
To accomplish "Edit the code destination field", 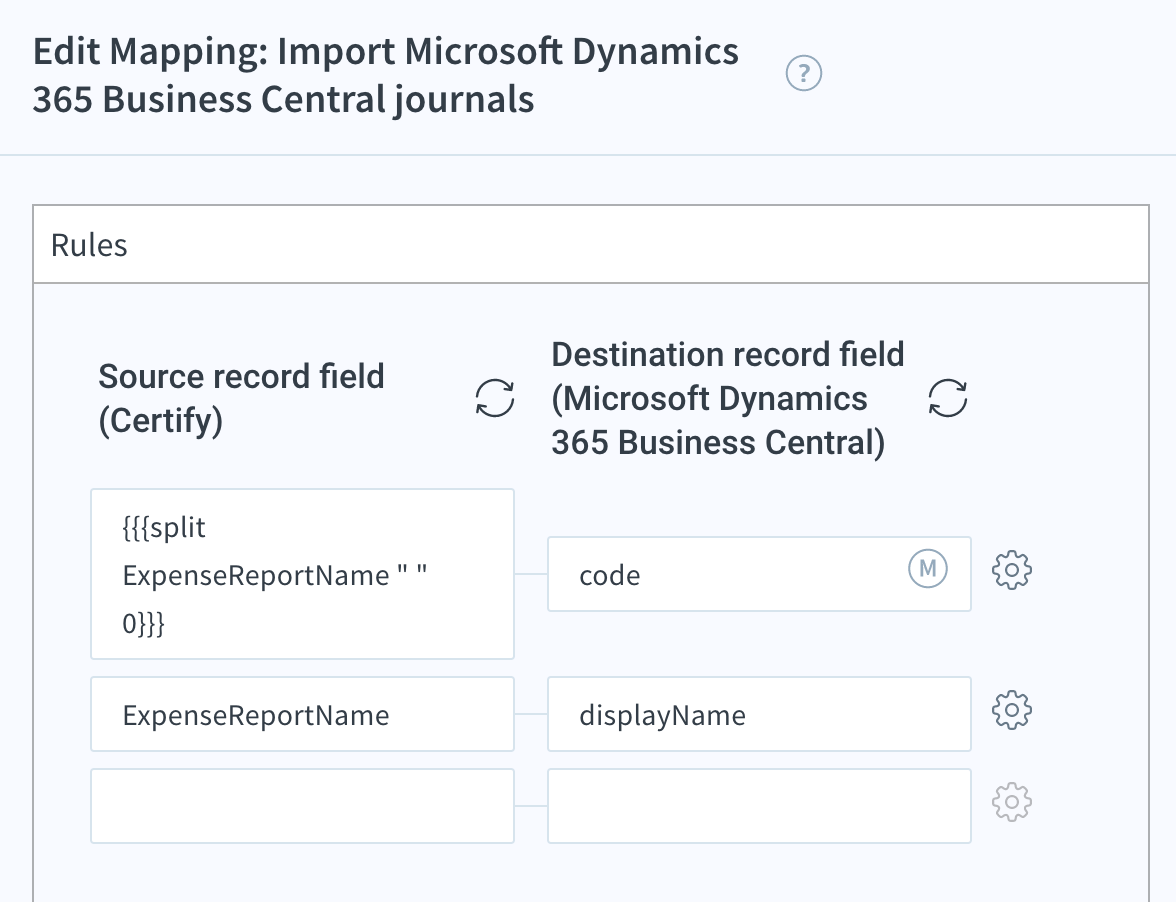I will (x=759, y=574).
